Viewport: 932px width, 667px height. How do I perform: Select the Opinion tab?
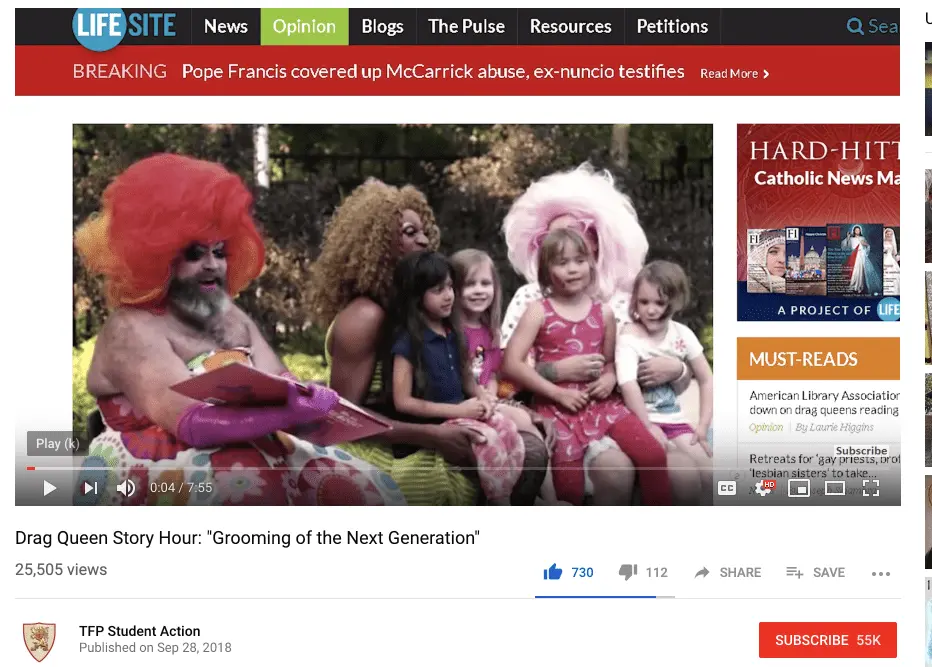click(x=304, y=27)
